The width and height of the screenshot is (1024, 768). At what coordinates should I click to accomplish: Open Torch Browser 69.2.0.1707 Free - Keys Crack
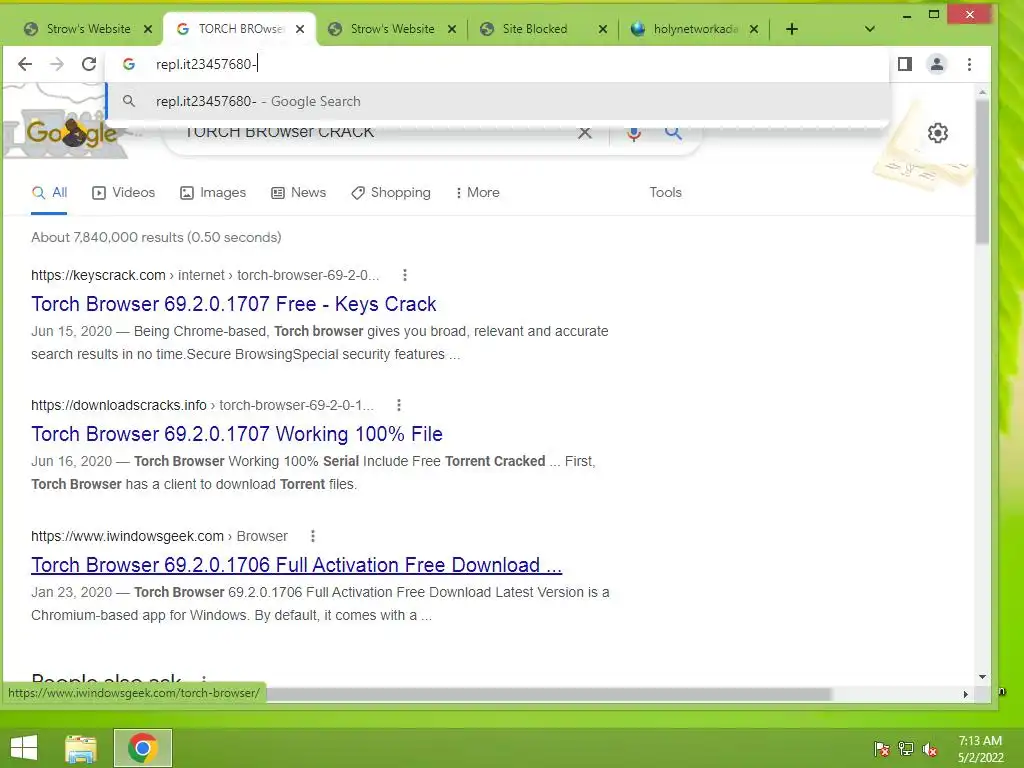click(234, 304)
